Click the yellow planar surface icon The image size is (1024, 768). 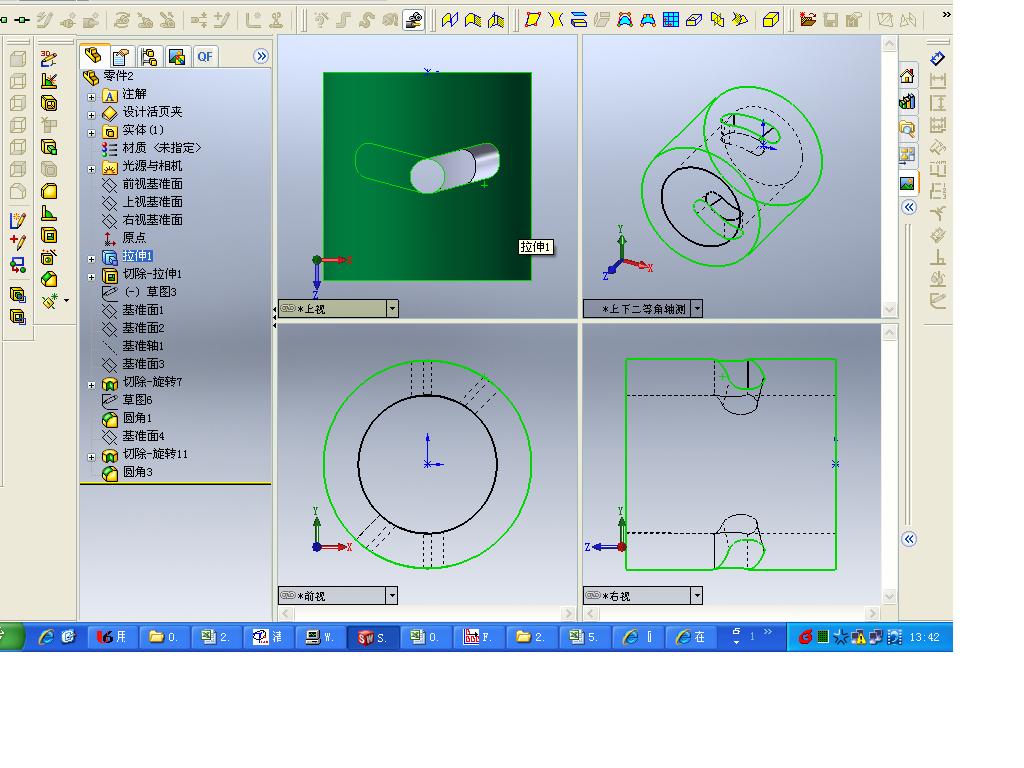coord(533,20)
